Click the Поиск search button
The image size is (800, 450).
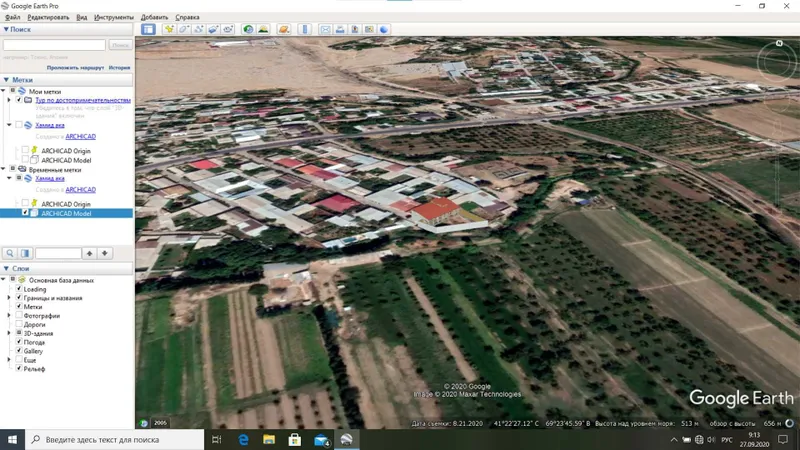coord(120,45)
